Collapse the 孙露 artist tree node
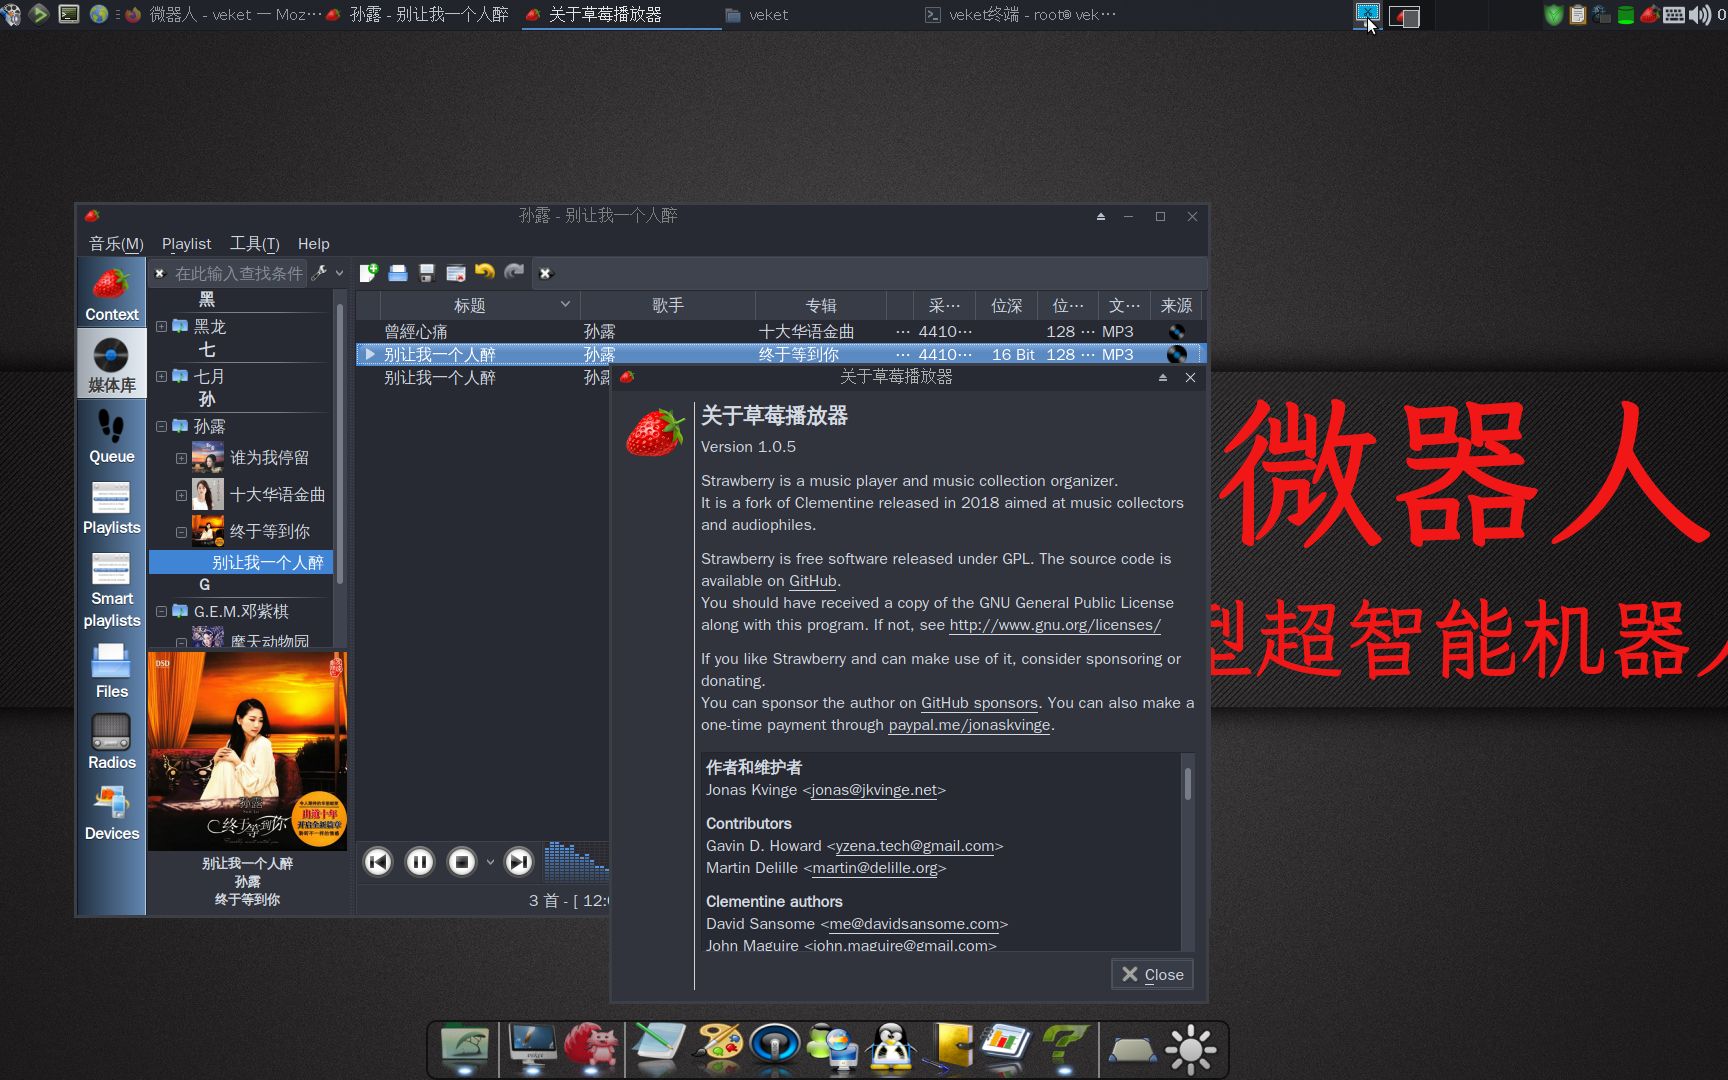The width and height of the screenshot is (1728, 1080). [x=161, y=426]
